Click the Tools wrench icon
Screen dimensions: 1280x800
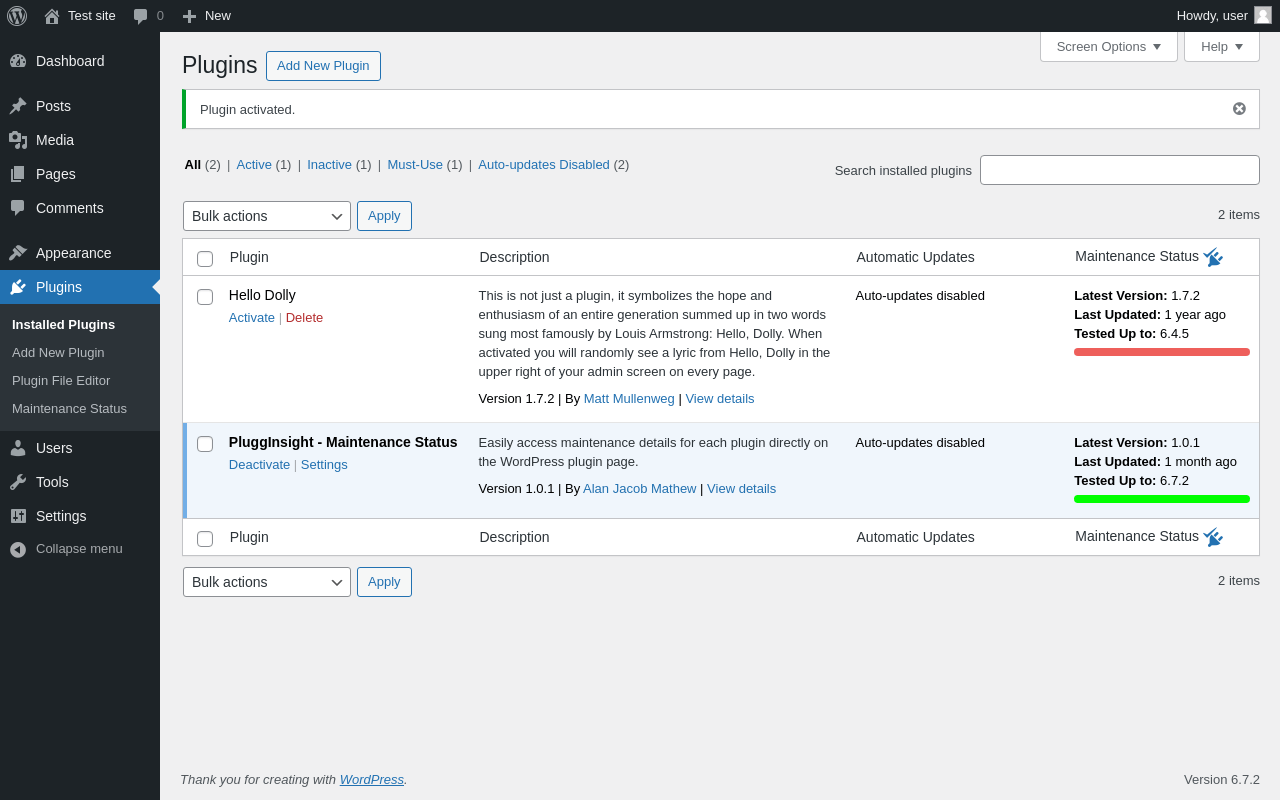(18, 482)
